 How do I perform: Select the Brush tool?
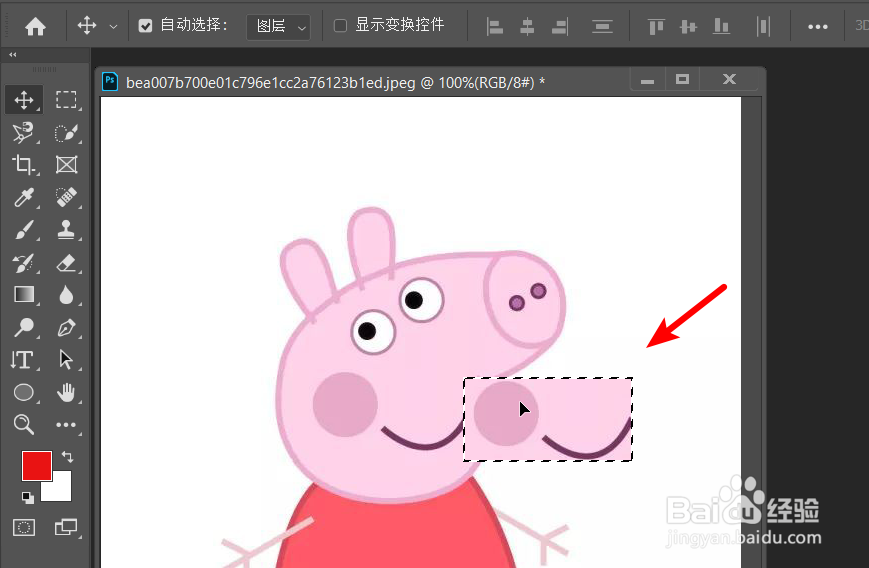tap(24, 230)
